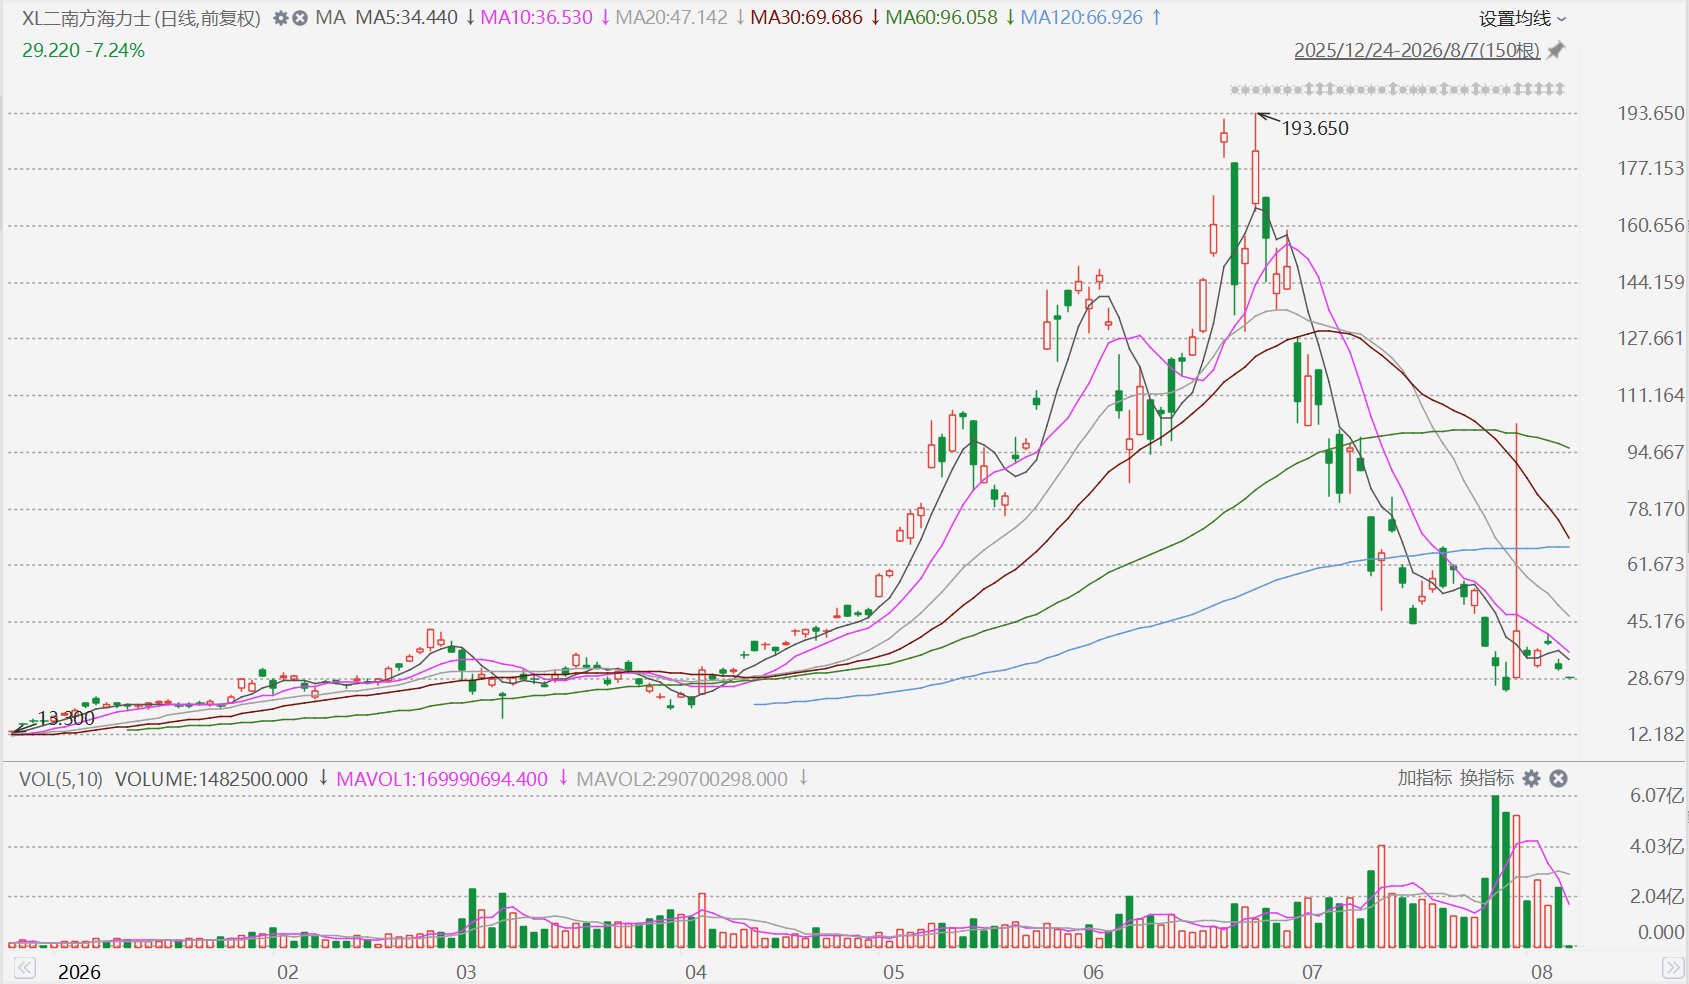
Task: Click the 144.159 price axis label
Action: (x=1651, y=282)
